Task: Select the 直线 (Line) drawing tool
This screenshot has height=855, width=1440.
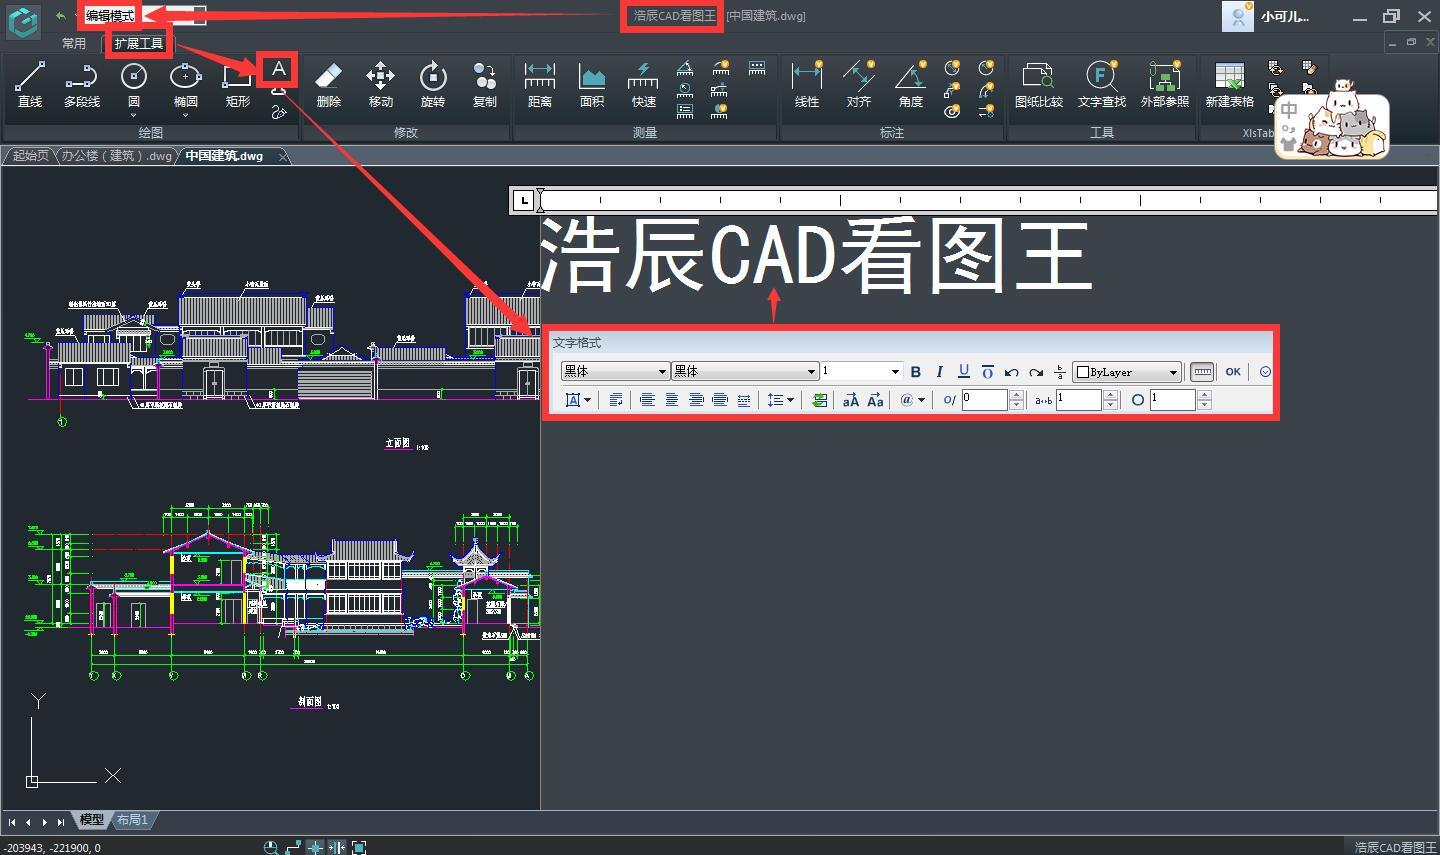Action: click(x=29, y=85)
